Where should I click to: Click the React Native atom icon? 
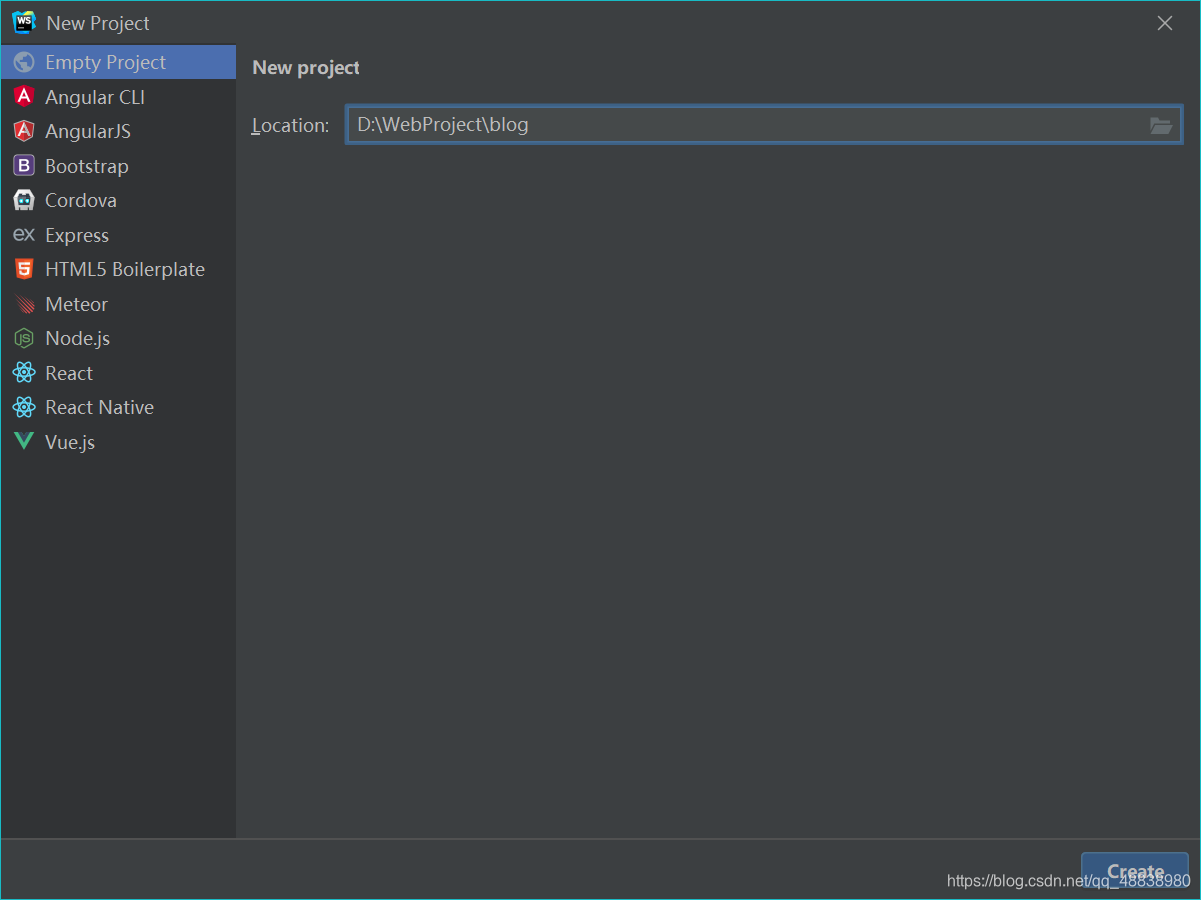click(x=24, y=407)
